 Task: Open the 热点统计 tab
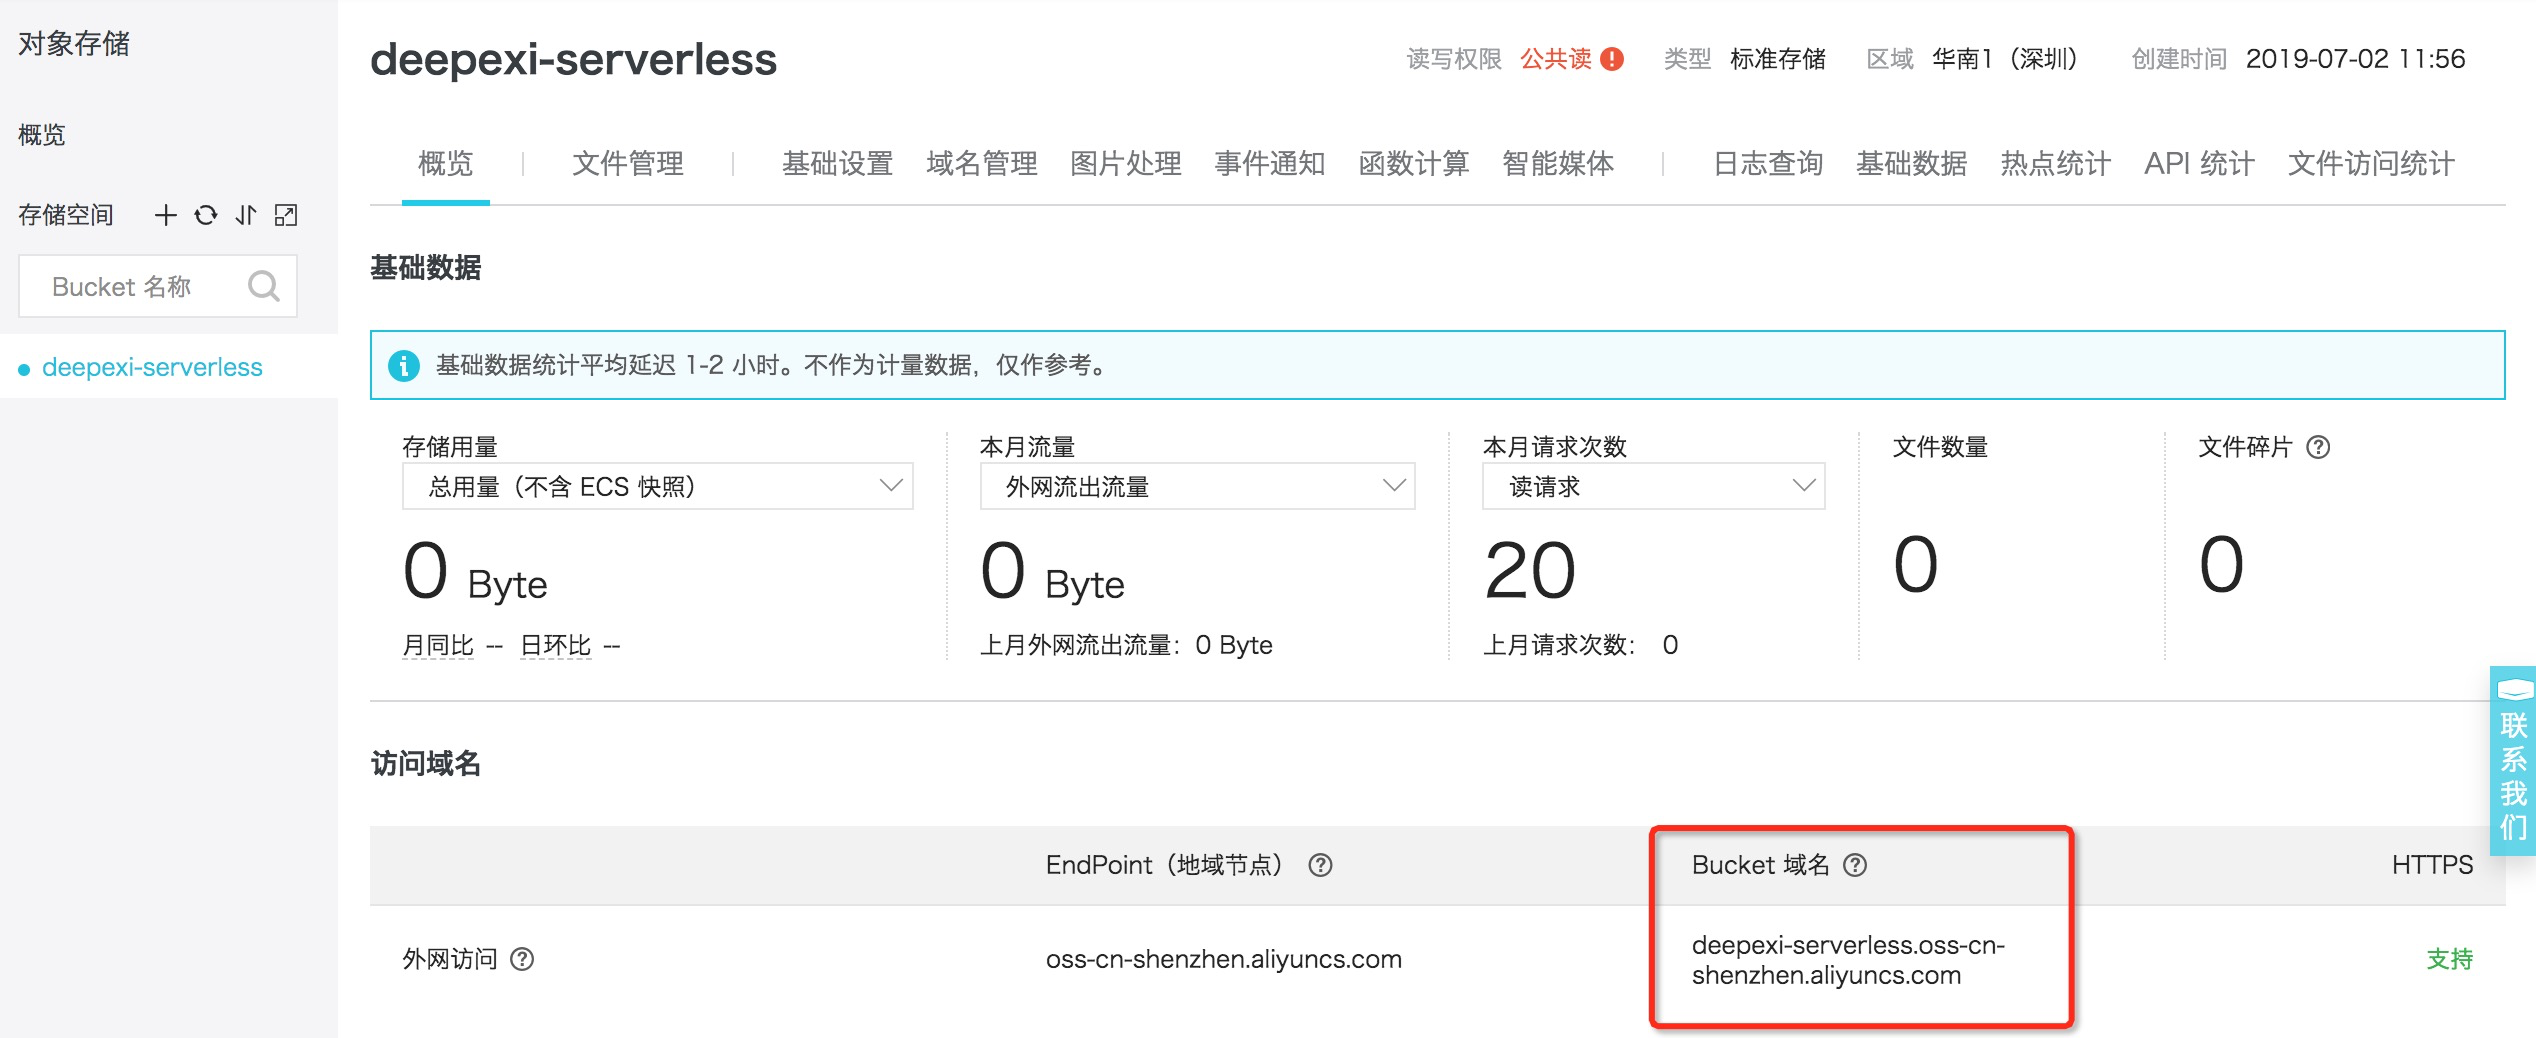point(2056,163)
